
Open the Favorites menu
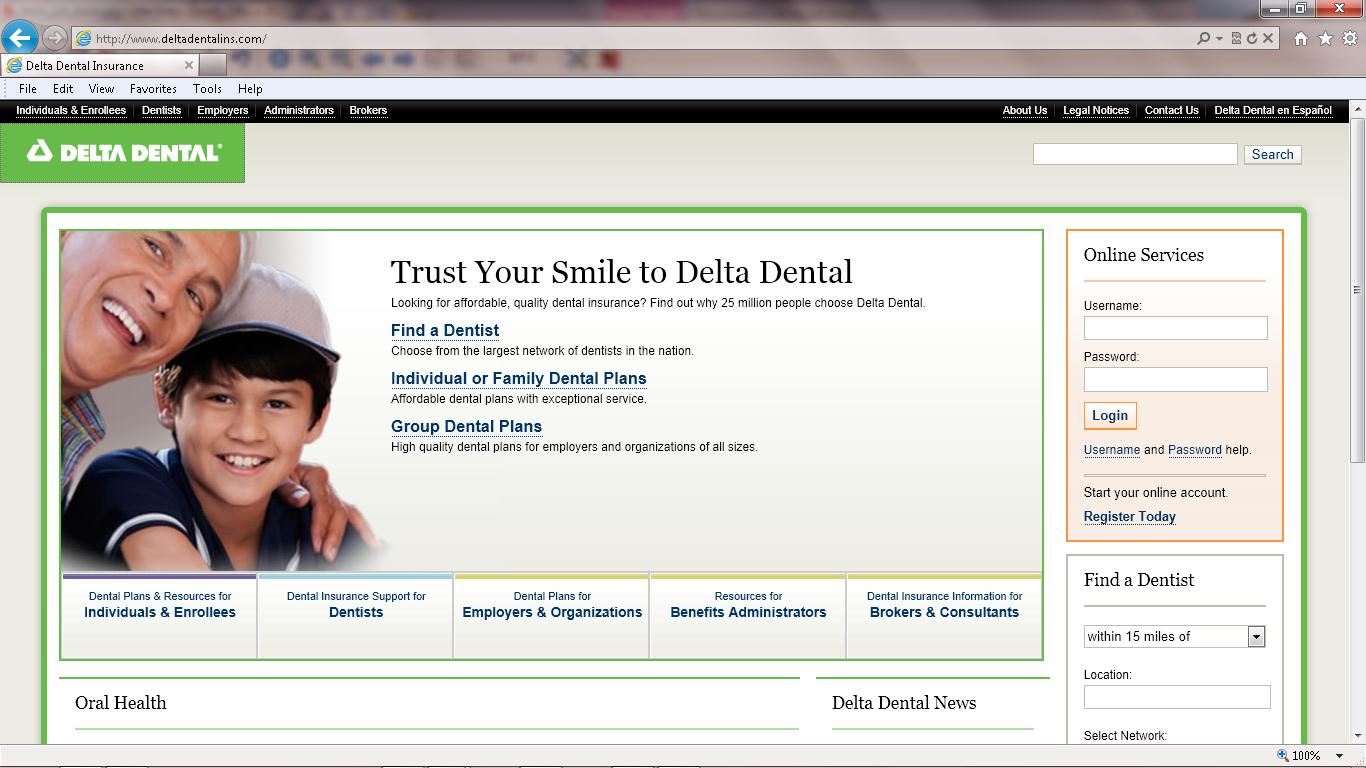point(153,88)
